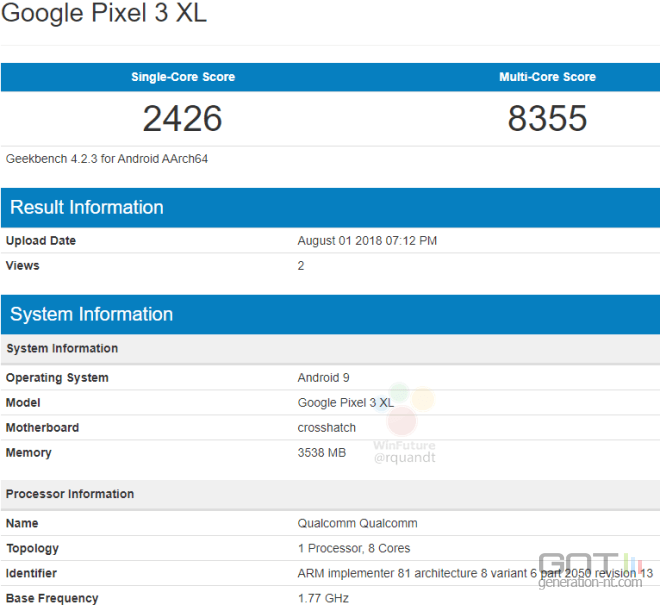Viewport: 660px width, 611px height.
Task: Select the ARM implementer 81 identifier value
Action: coord(475,573)
